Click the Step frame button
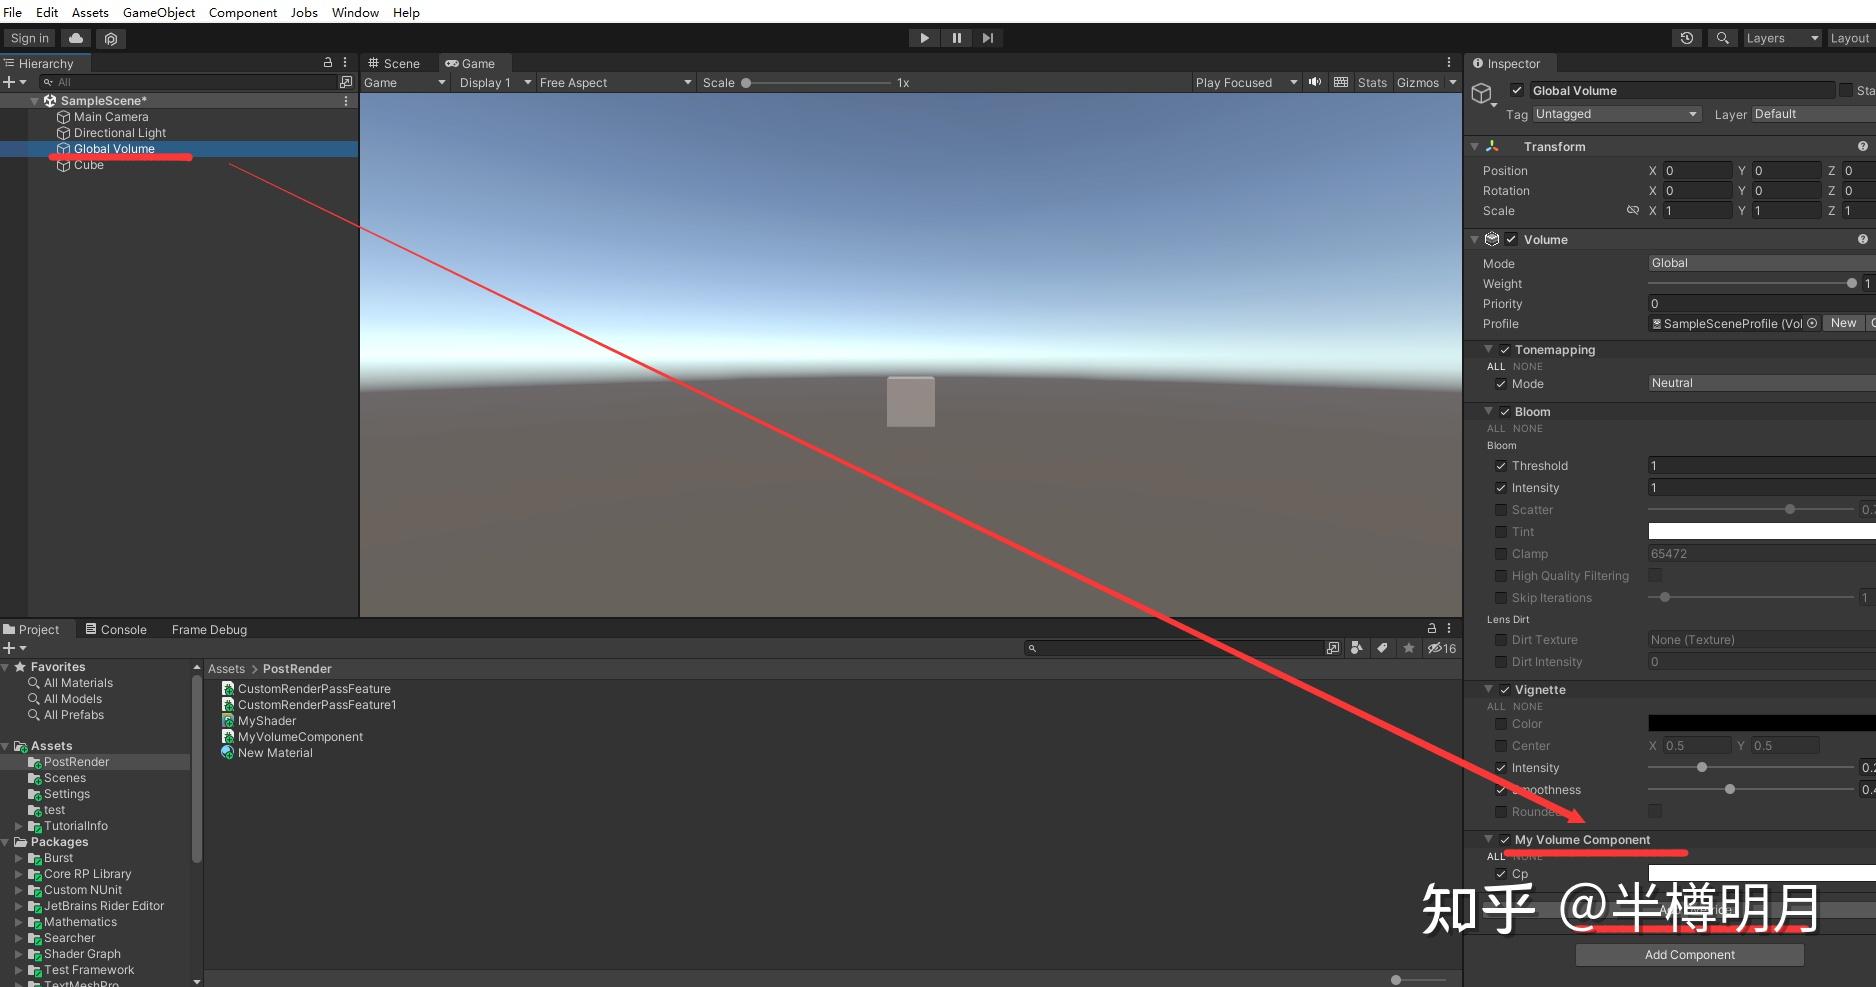The height and width of the screenshot is (987, 1876). (988, 37)
